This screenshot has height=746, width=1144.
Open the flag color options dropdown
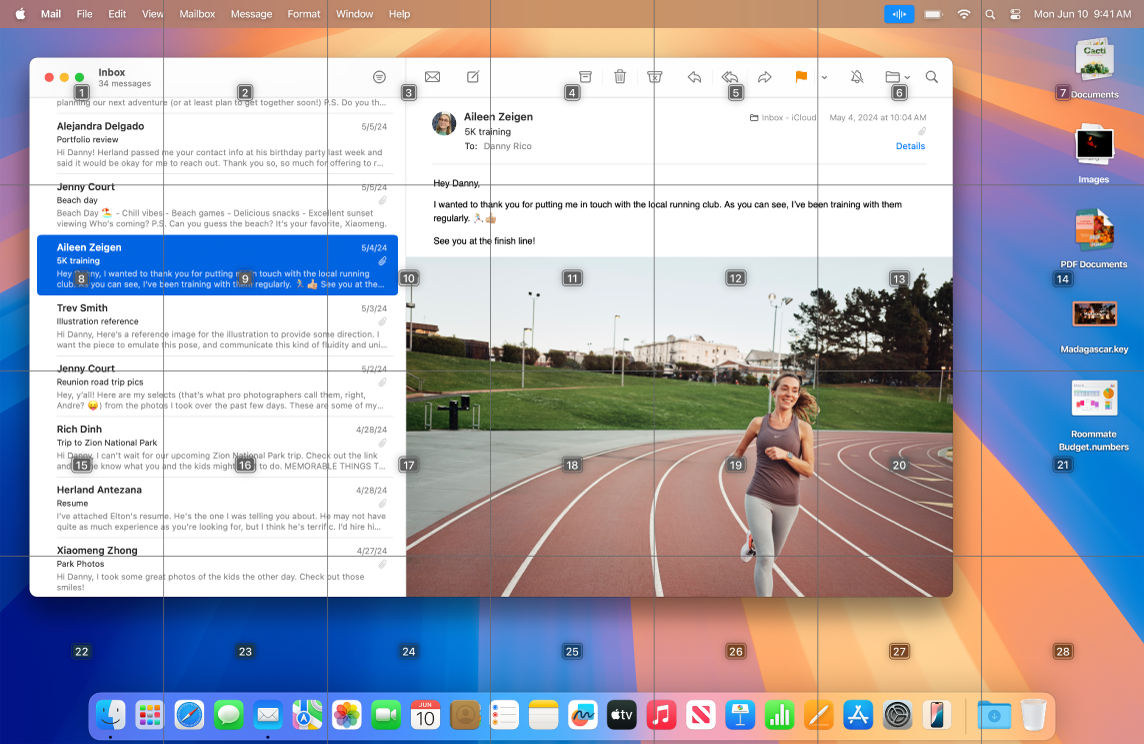coord(824,76)
